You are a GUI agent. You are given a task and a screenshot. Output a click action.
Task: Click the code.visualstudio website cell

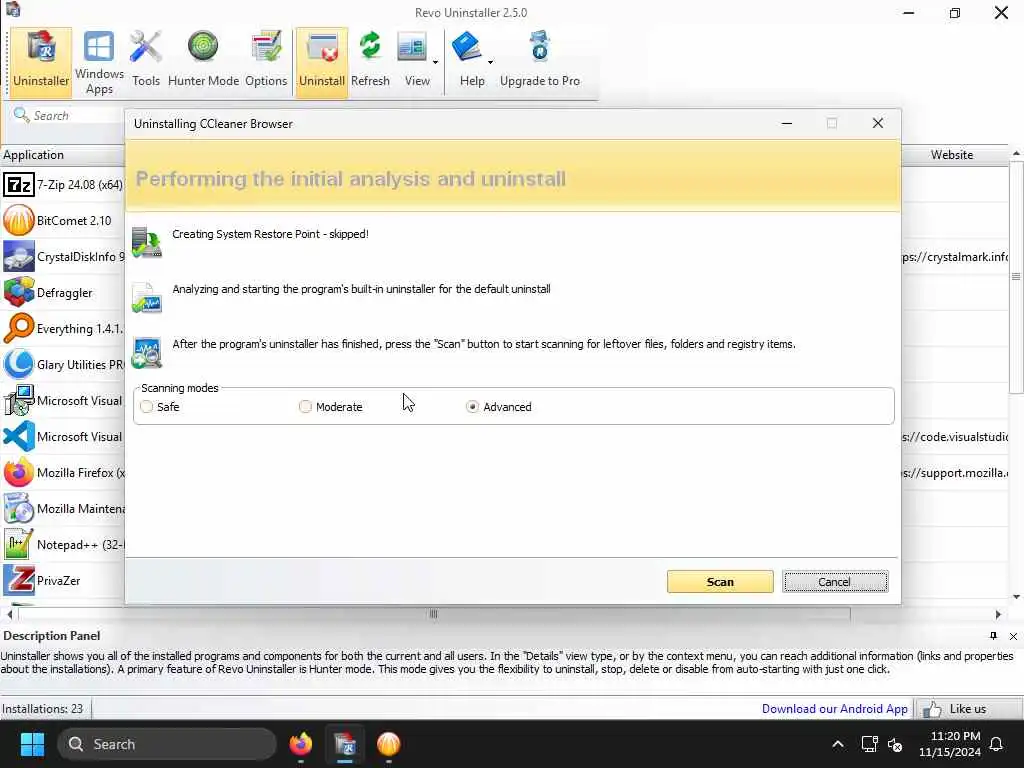pos(955,436)
